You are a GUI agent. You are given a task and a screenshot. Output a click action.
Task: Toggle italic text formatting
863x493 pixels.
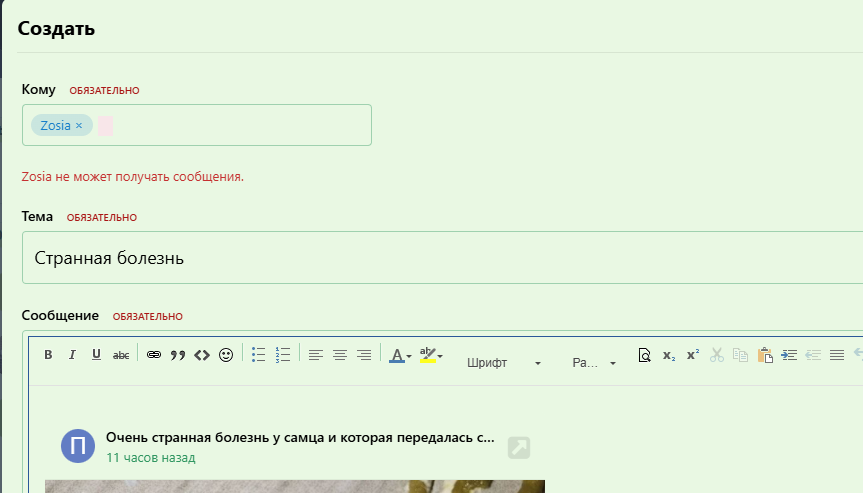pyautogui.click(x=72, y=355)
